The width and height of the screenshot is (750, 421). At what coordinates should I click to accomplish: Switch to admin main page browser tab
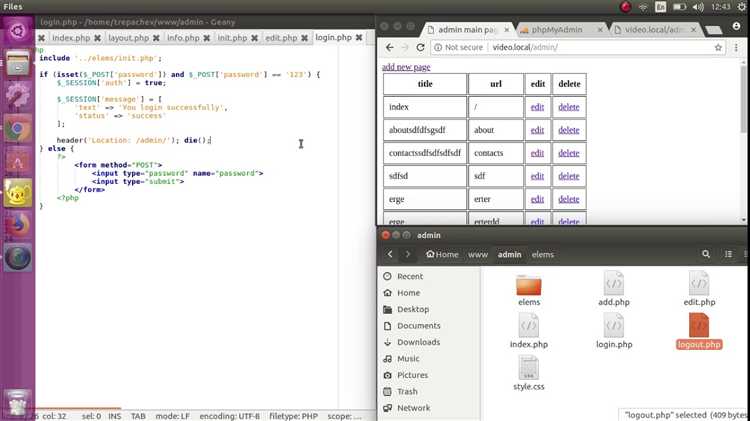[466, 30]
